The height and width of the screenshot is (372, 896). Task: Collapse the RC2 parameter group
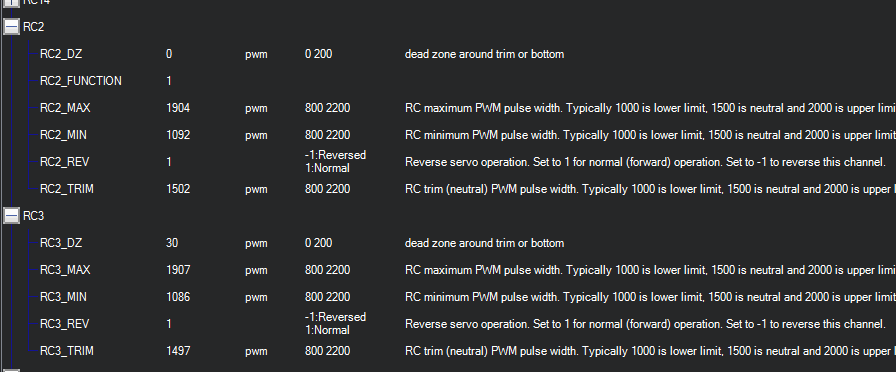coord(11,27)
